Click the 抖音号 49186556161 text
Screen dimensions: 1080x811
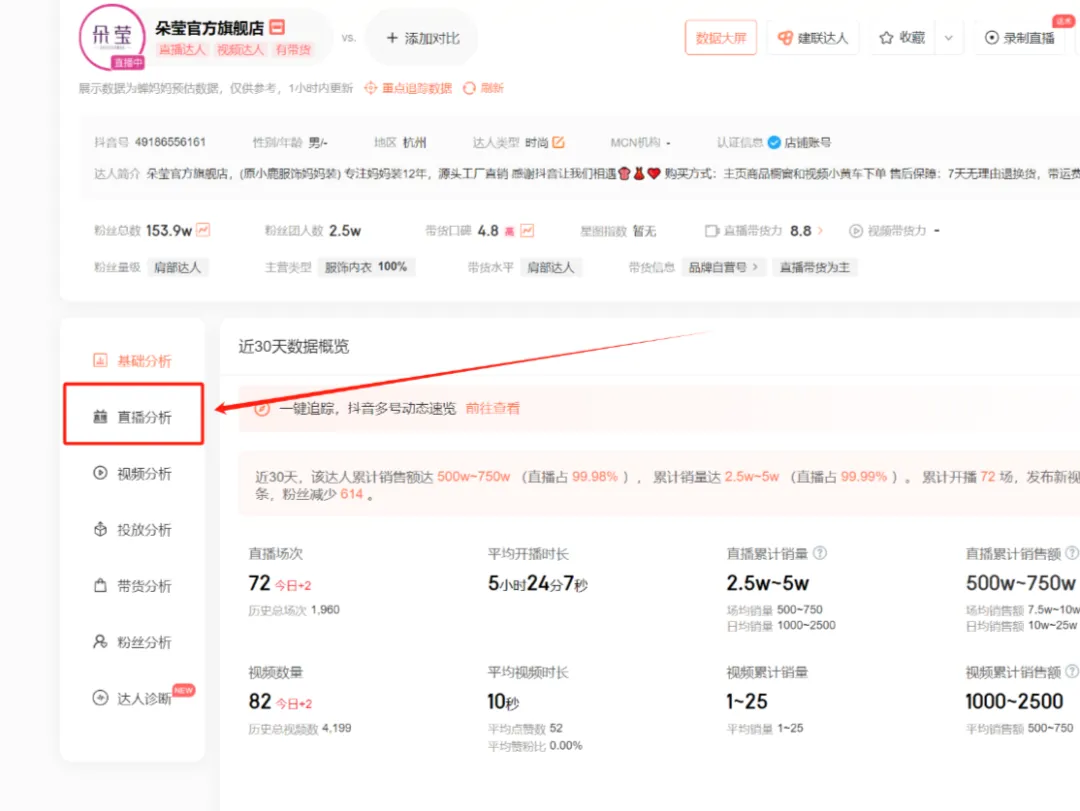(149, 142)
